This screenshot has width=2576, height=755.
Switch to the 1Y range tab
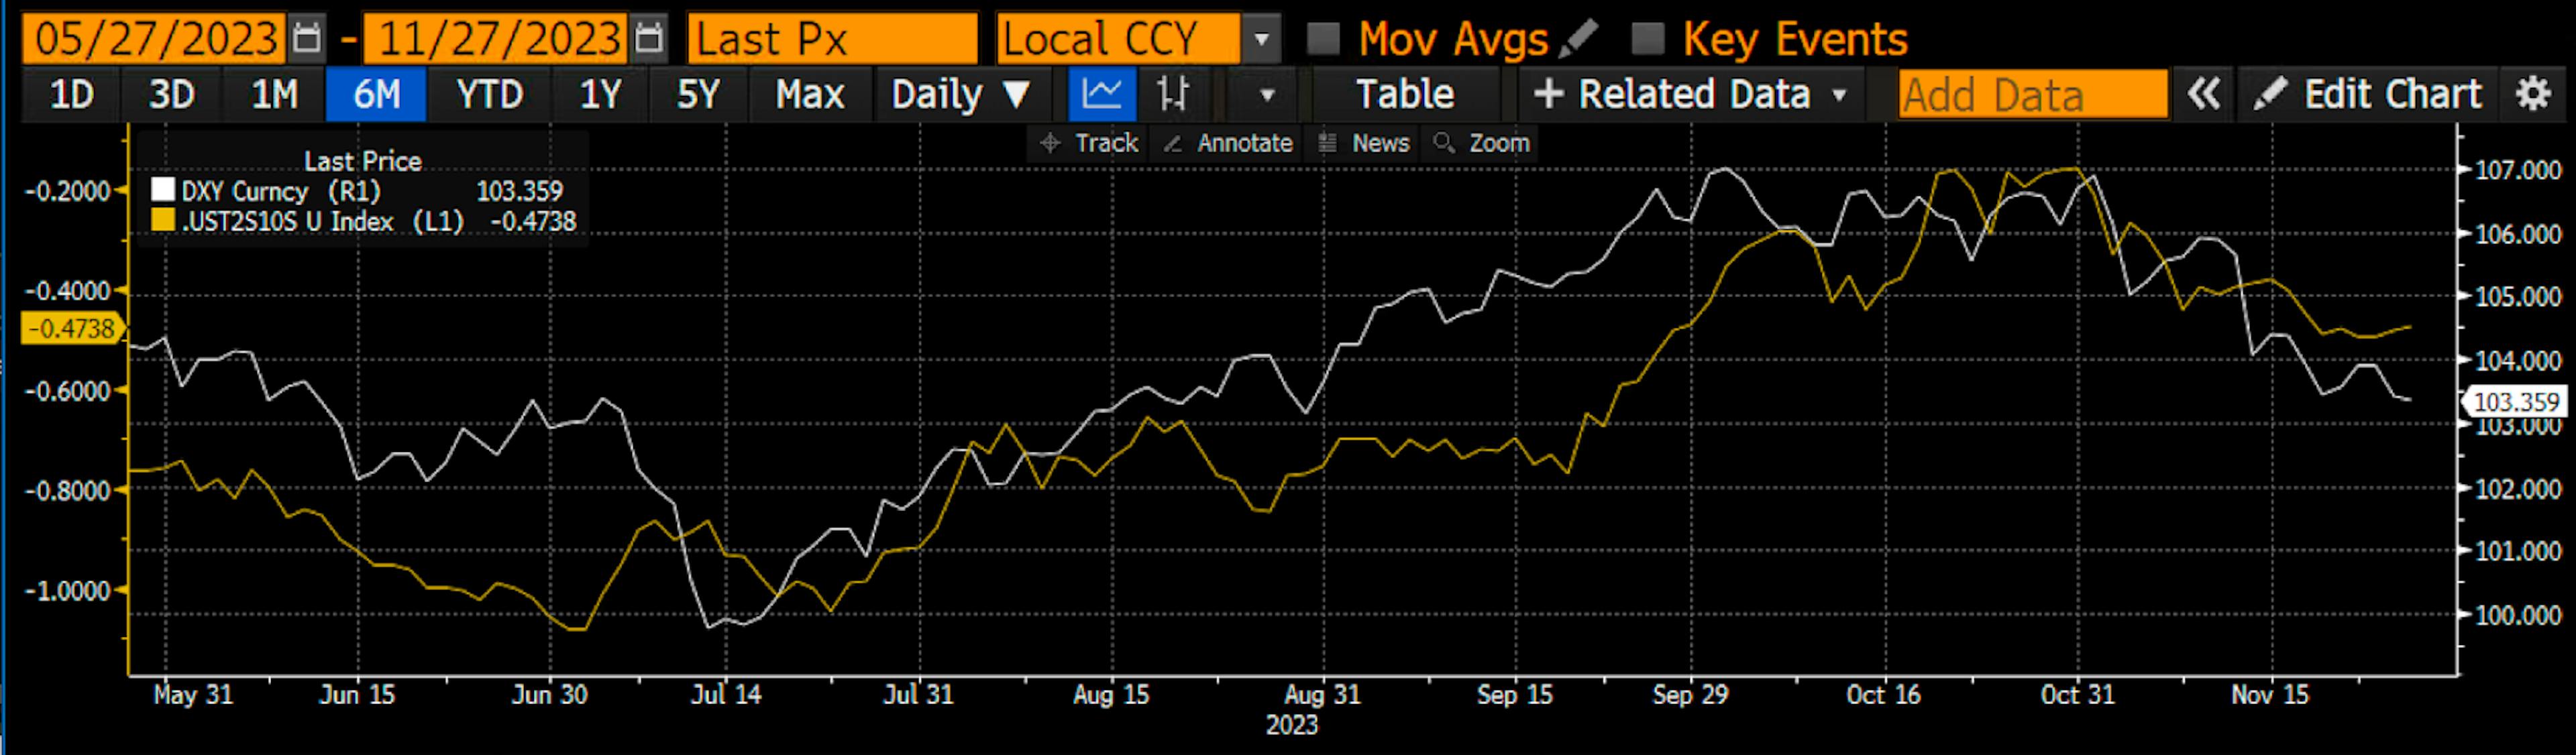tap(600, 95)
